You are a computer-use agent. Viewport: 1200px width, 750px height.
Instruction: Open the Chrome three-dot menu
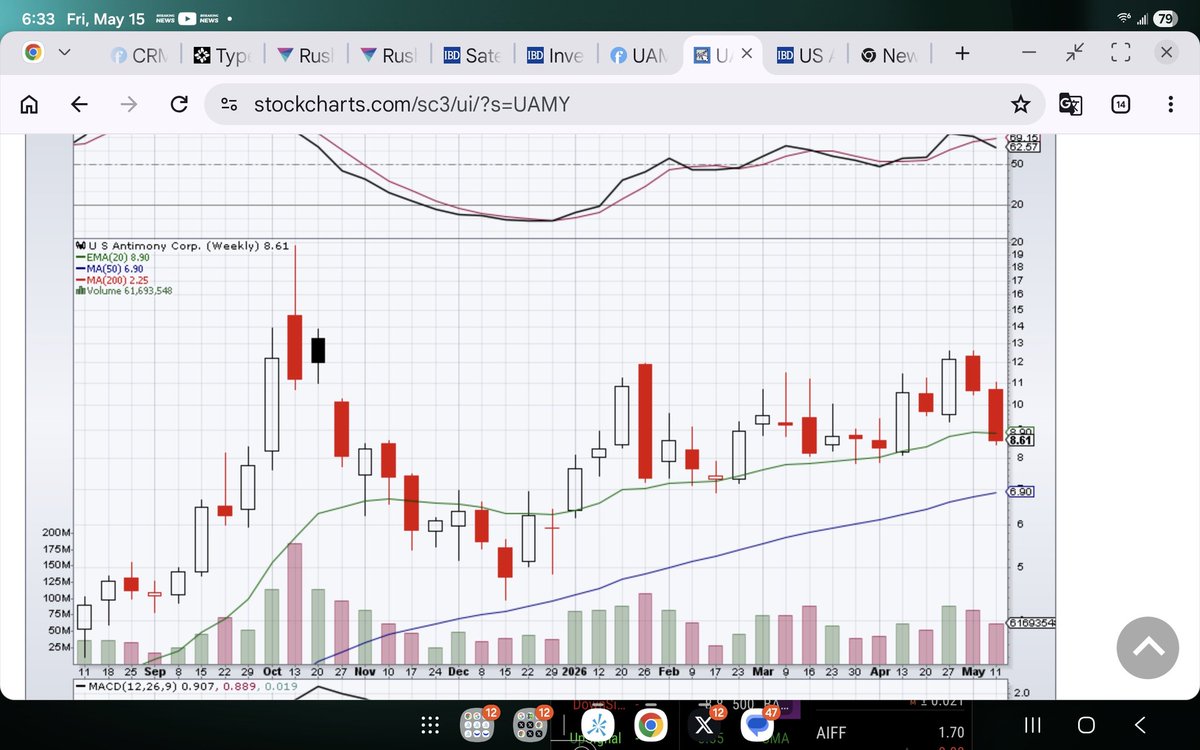pos(1170,104)
